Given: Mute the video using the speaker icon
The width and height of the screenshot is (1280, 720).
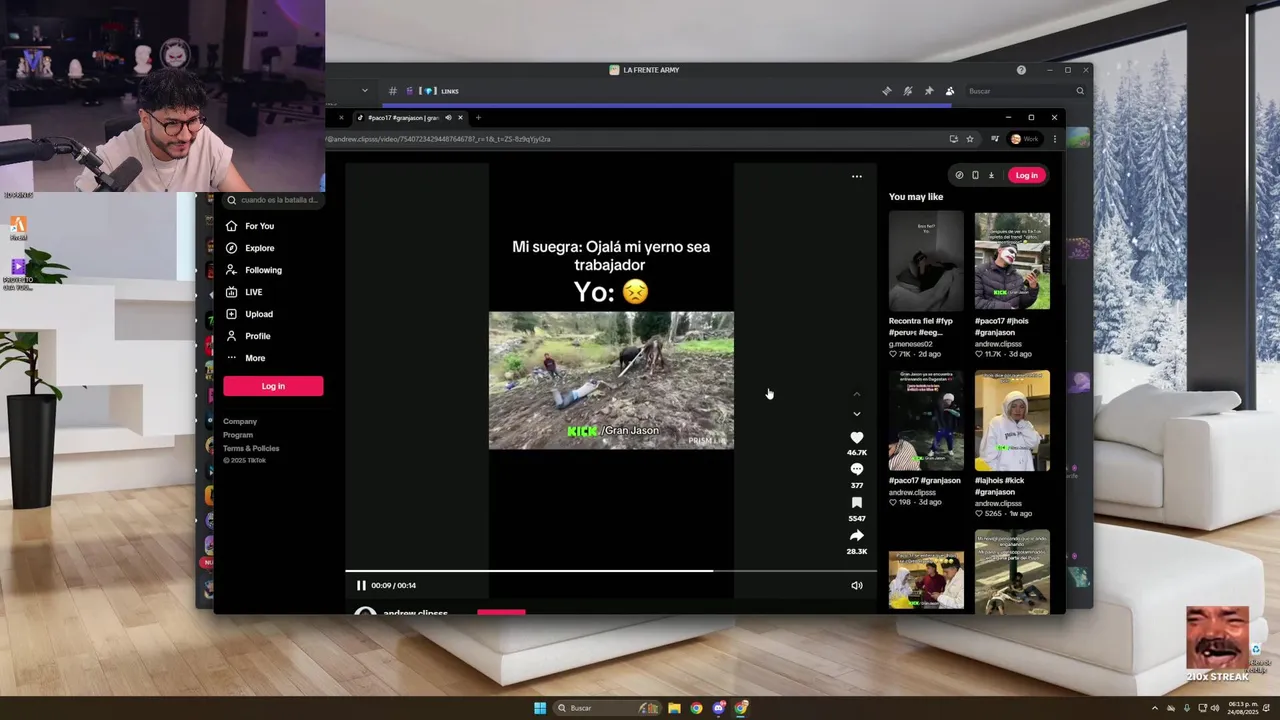Looking at the screenshot, I should (x=856, y=585).
